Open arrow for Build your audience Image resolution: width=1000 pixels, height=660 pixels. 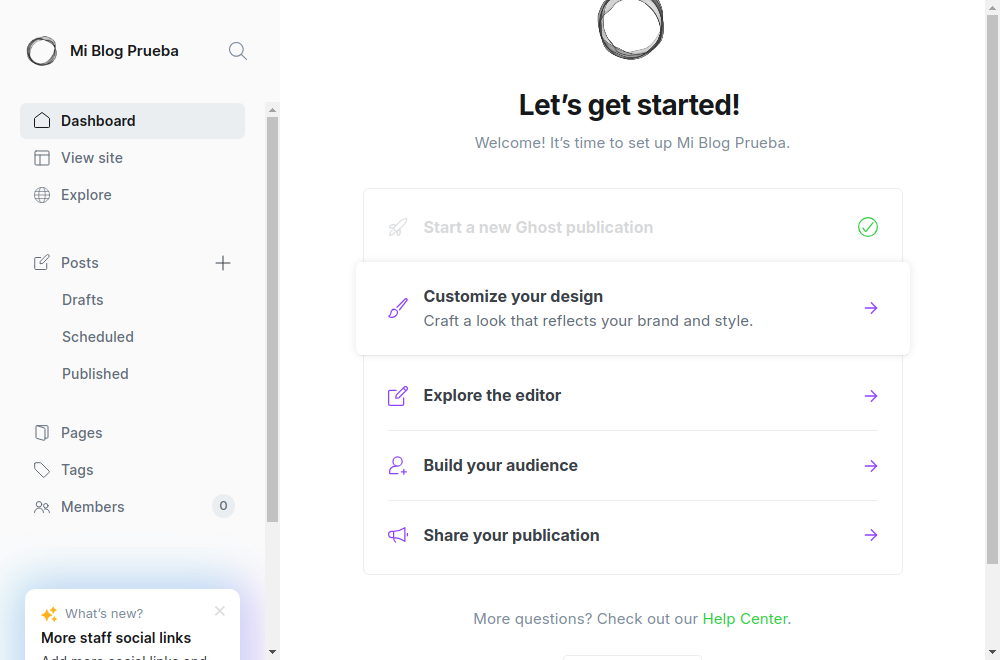(871, 466)
